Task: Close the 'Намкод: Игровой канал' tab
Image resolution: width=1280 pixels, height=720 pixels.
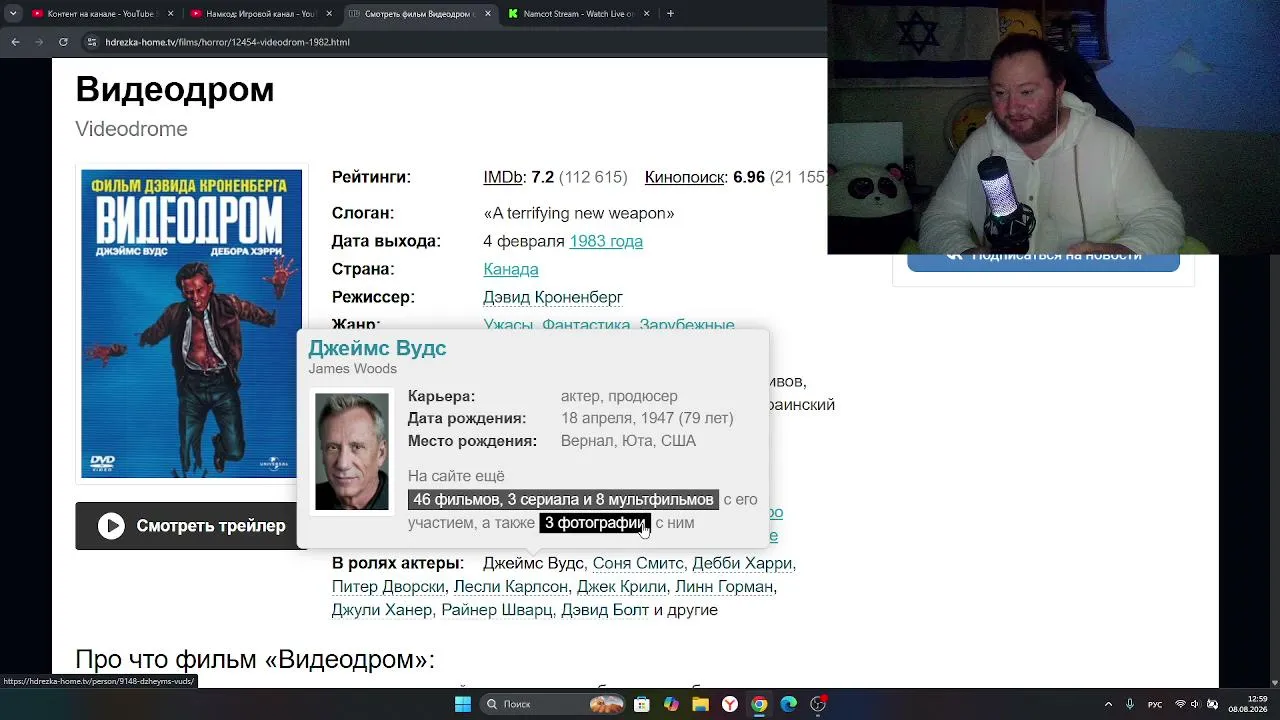Action: click(329, 14)
